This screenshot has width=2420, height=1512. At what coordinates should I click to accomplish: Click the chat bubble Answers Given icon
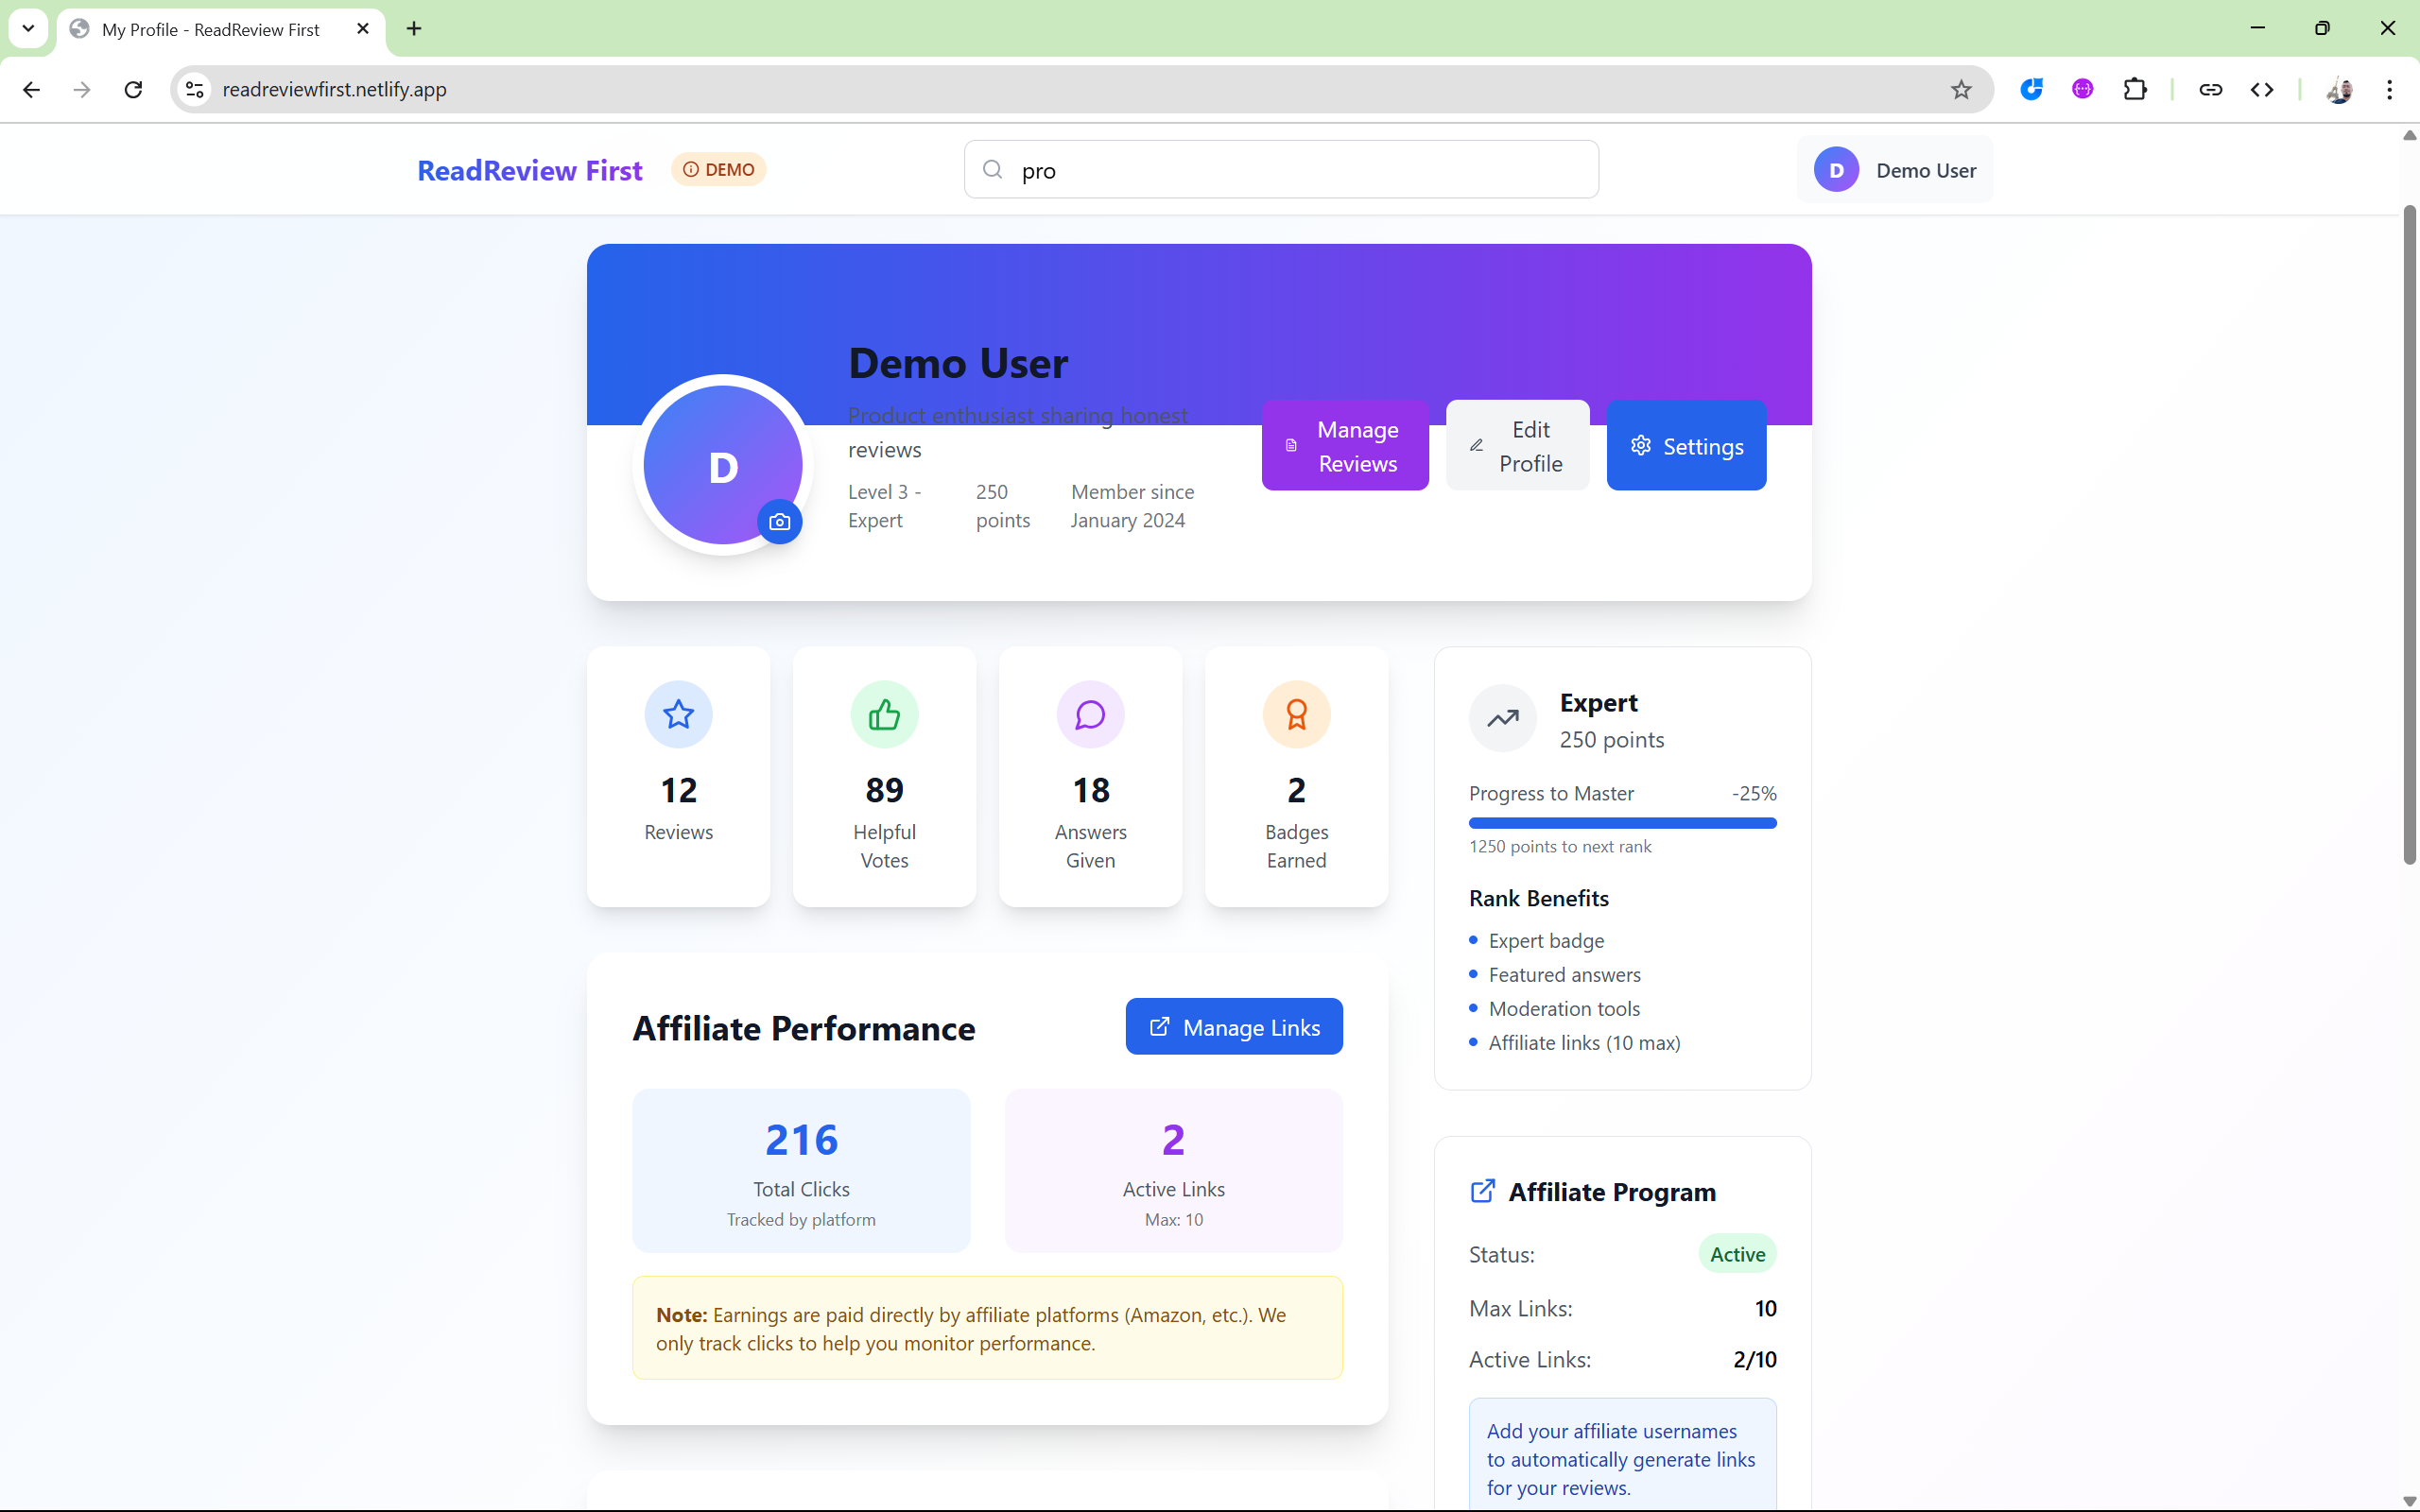point(1090,714)
